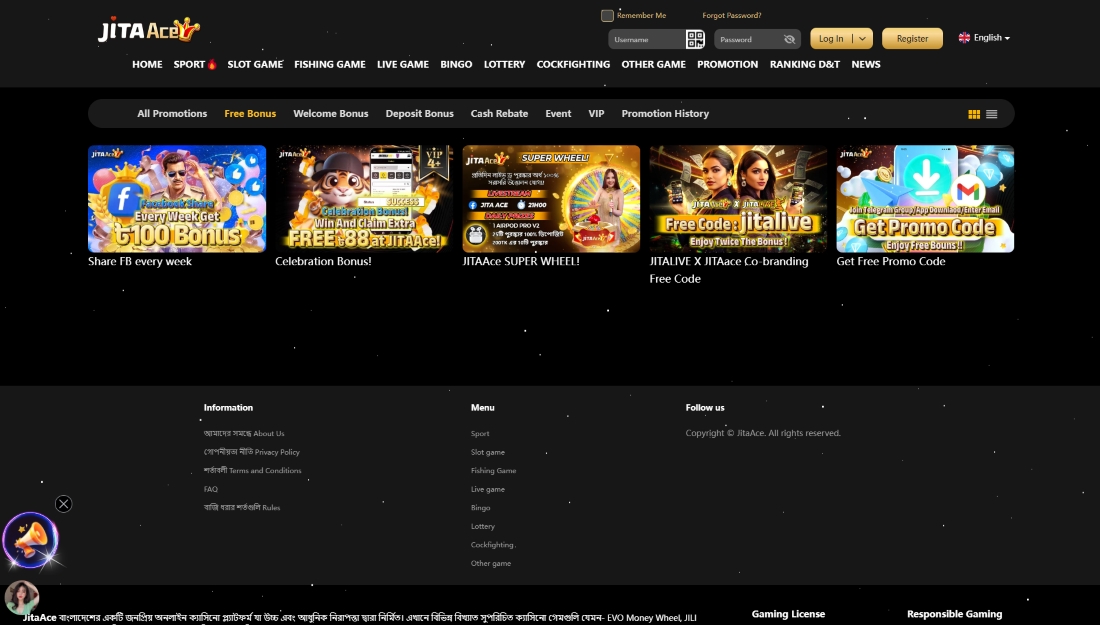Select the Deposit Bonus tab
This screenshot has height=625, width=1100.
[420, 114]
